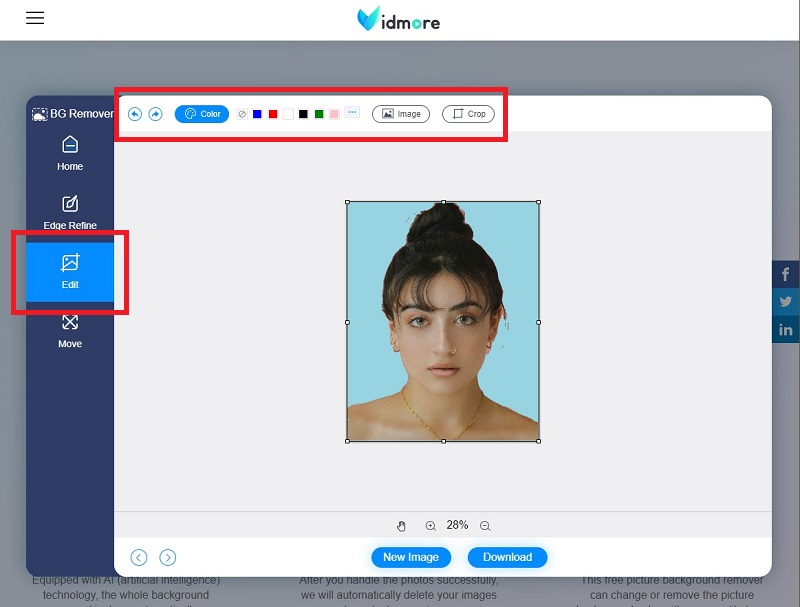Screen dimensions: 800x607
Task: Open more colors with ellipsis button
Action: (x=352, y=113)
